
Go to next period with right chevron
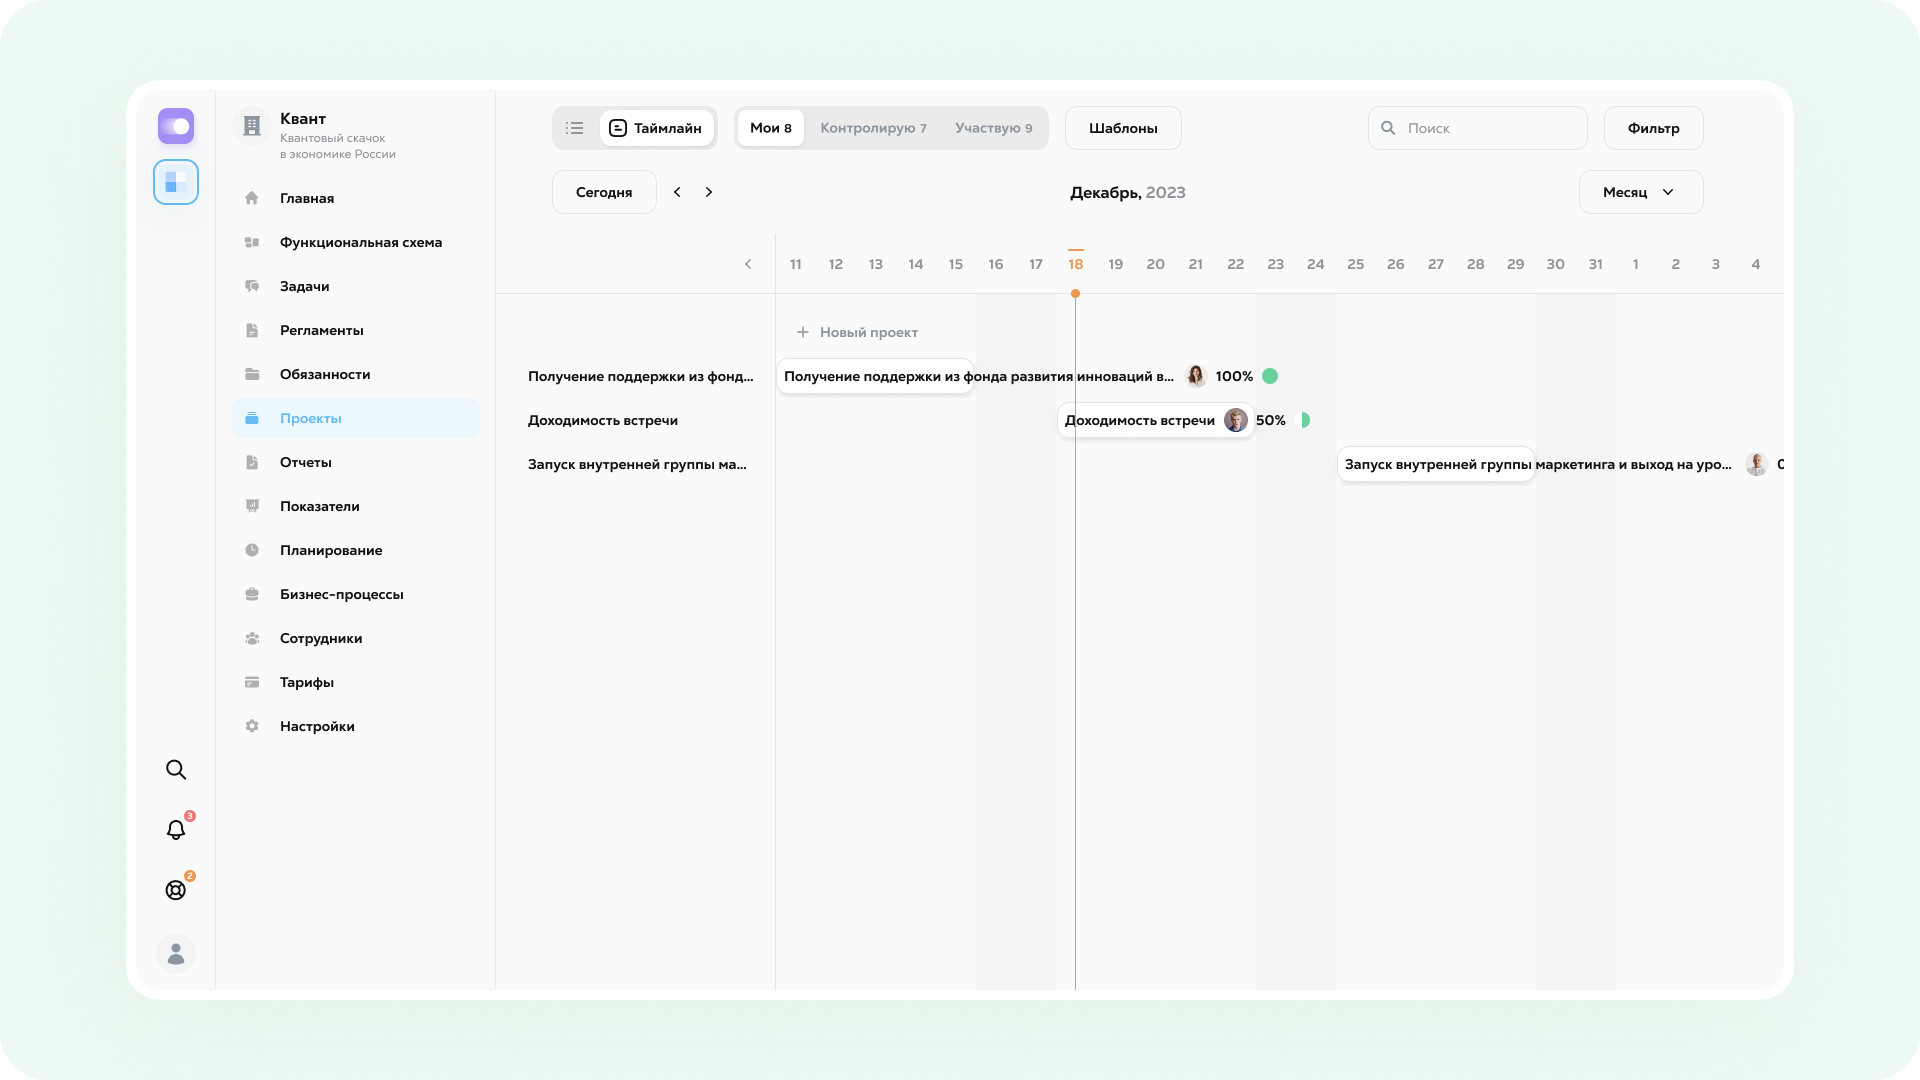tap(709, 192)
